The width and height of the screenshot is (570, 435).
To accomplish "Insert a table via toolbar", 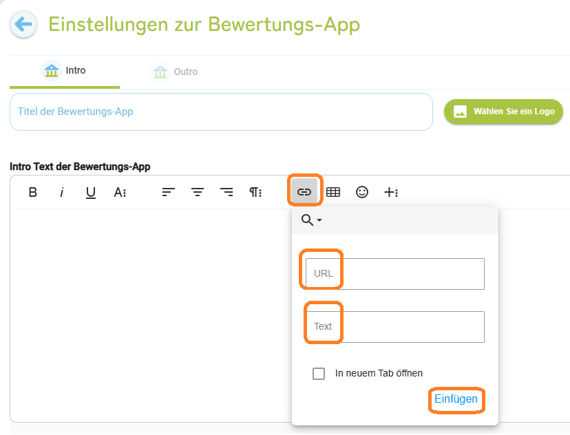I will (x=333, y=192).
